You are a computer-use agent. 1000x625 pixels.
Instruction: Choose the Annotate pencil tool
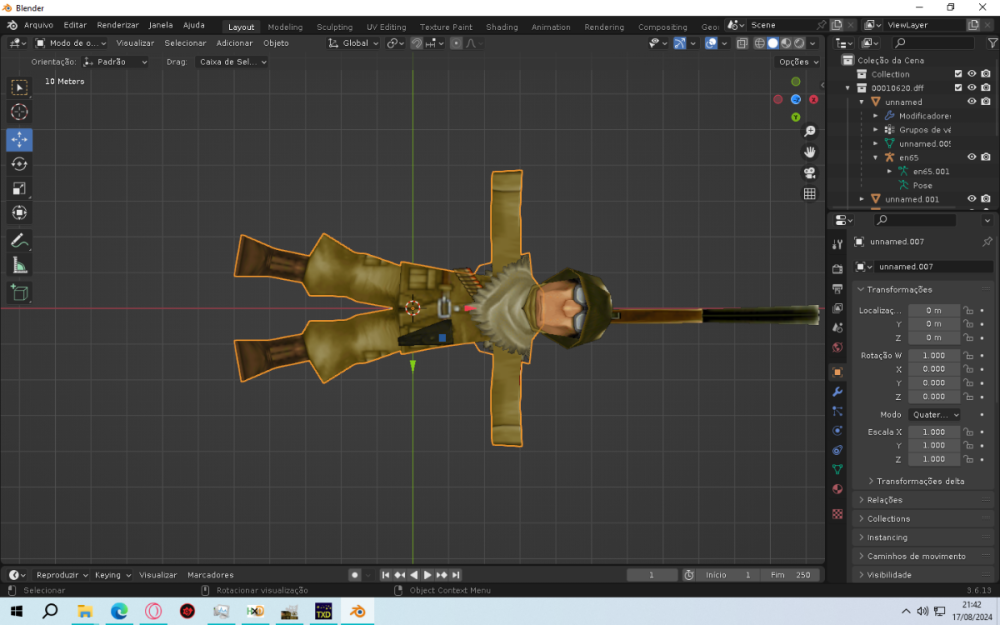tap(19, 241)
